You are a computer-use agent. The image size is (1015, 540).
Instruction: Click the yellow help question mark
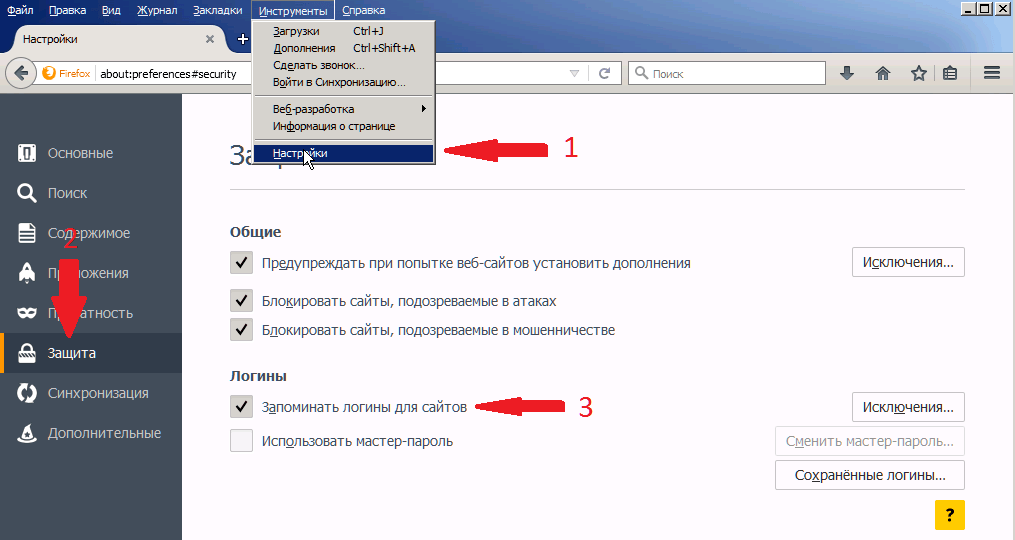click(x=949, y=514)
